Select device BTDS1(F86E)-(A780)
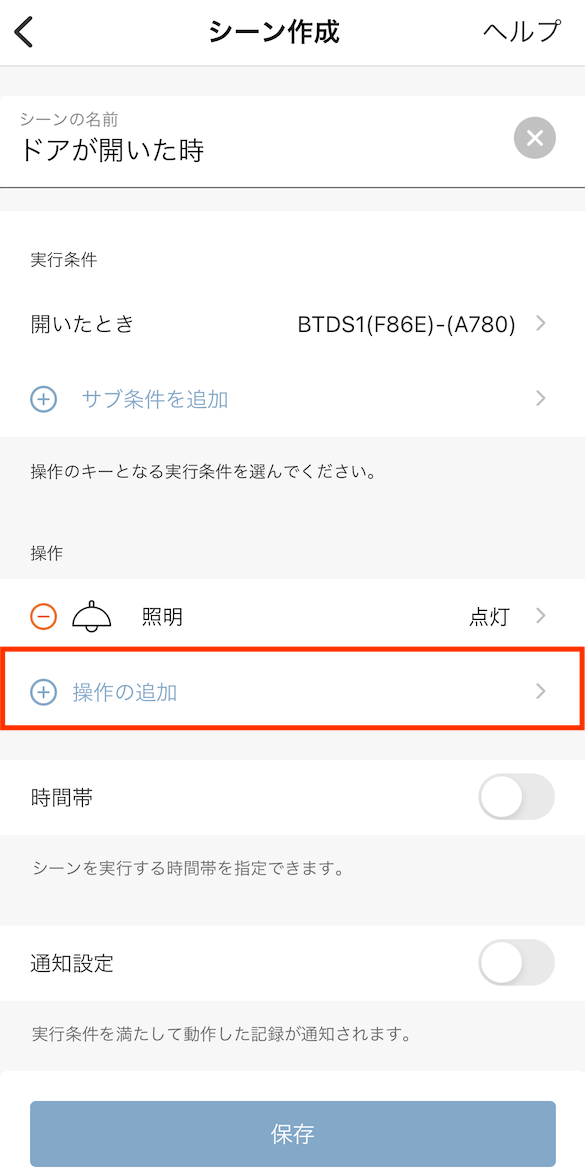The image size is (585, 1175). click(x=407, y=324)
